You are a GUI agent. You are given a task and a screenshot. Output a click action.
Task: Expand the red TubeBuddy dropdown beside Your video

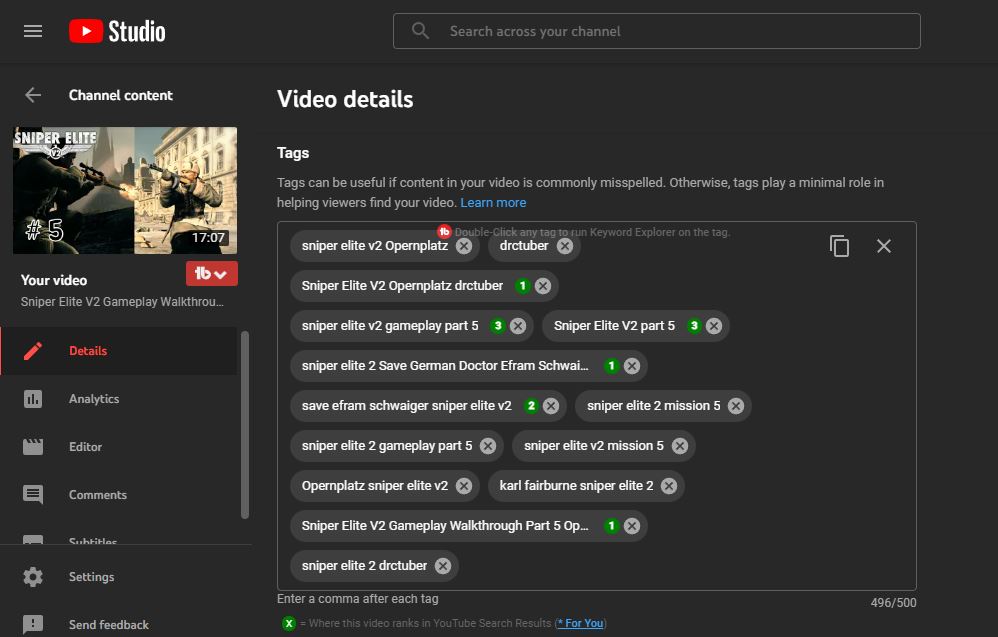[x=212, y=273]
